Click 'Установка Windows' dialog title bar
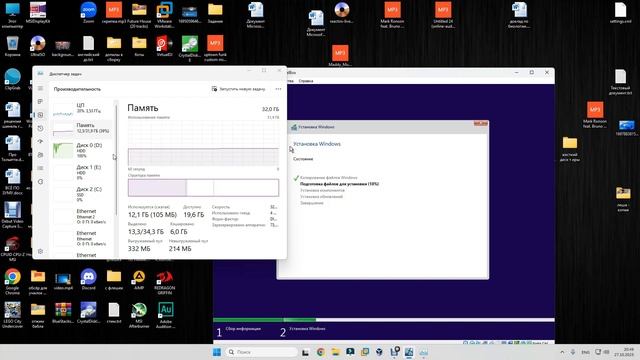Image resolution: width=640 pixels, height=360 pixels. tap(382, 127)
